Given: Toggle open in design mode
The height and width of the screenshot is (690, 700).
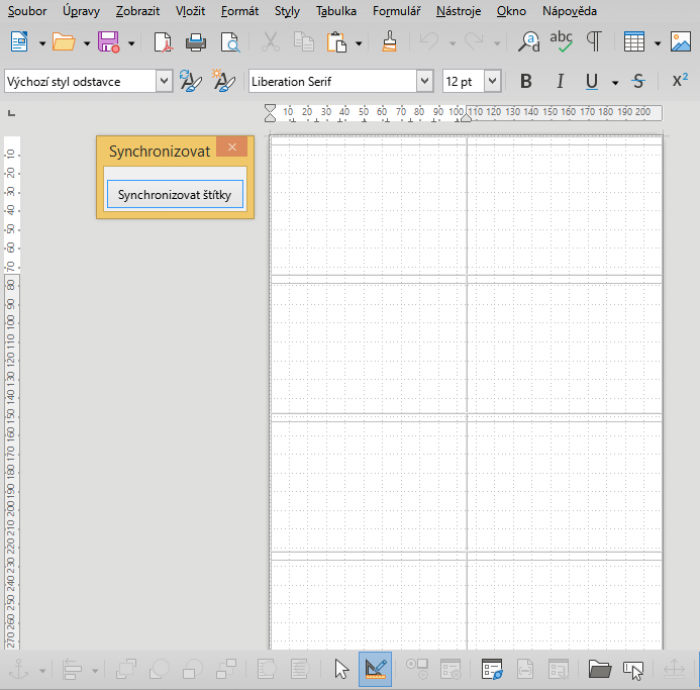Looking at the screenshot, I should [600, 669].
